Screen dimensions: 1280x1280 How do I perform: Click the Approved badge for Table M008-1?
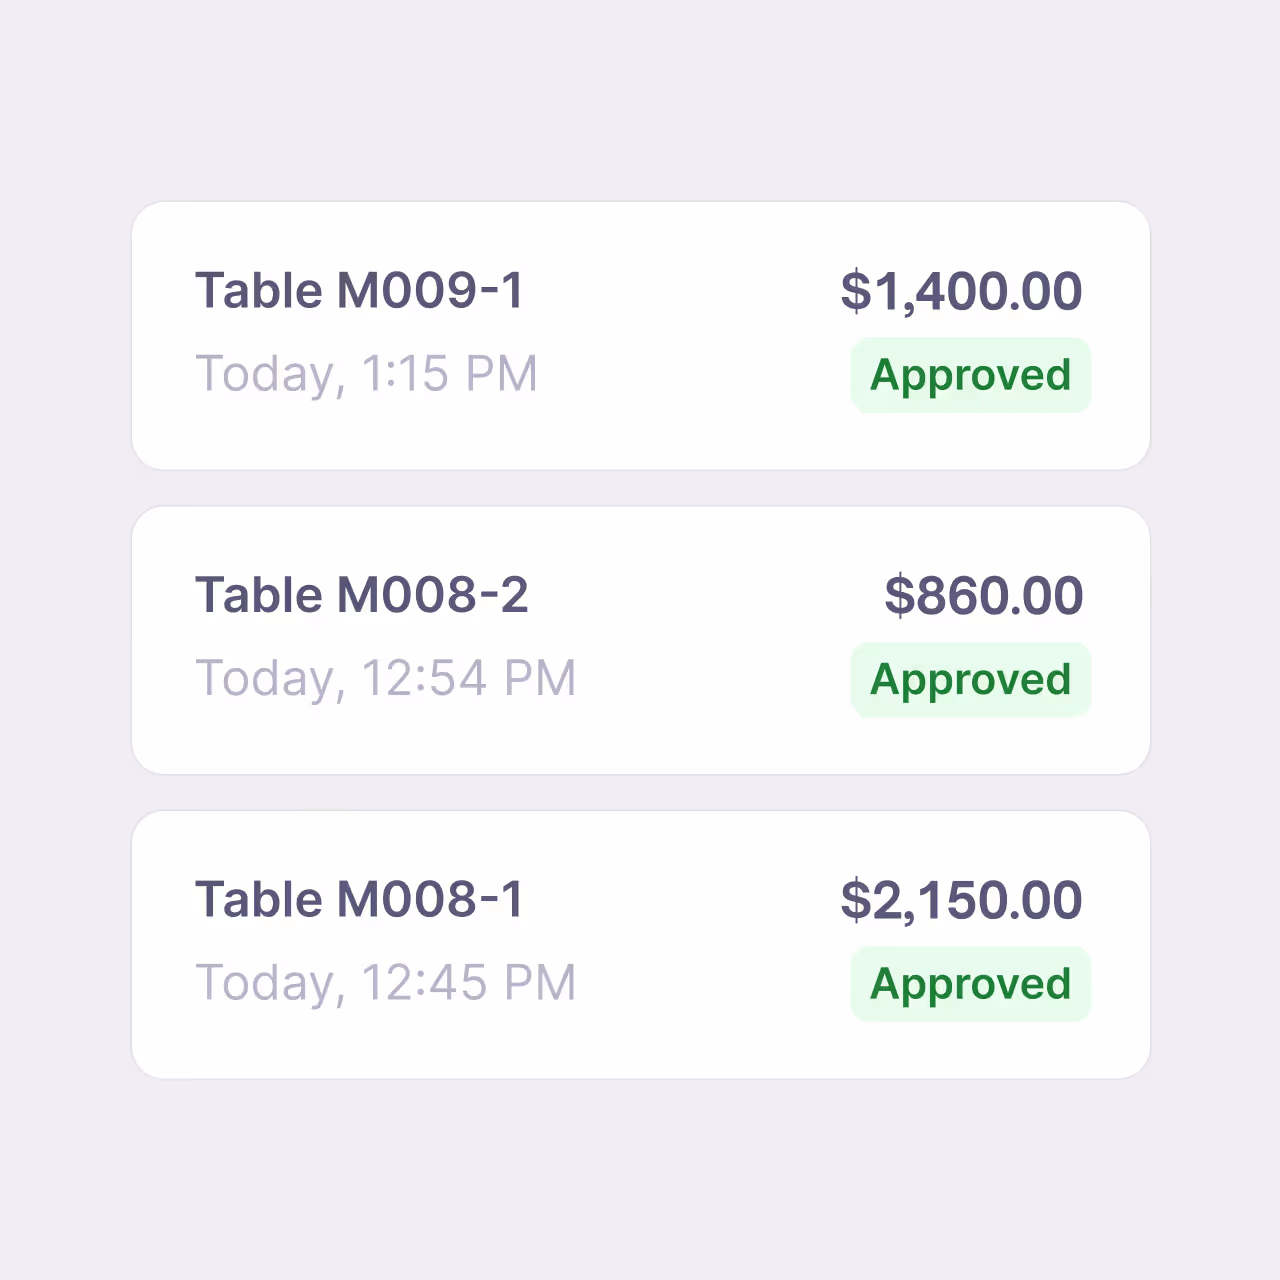pos(970,984)
